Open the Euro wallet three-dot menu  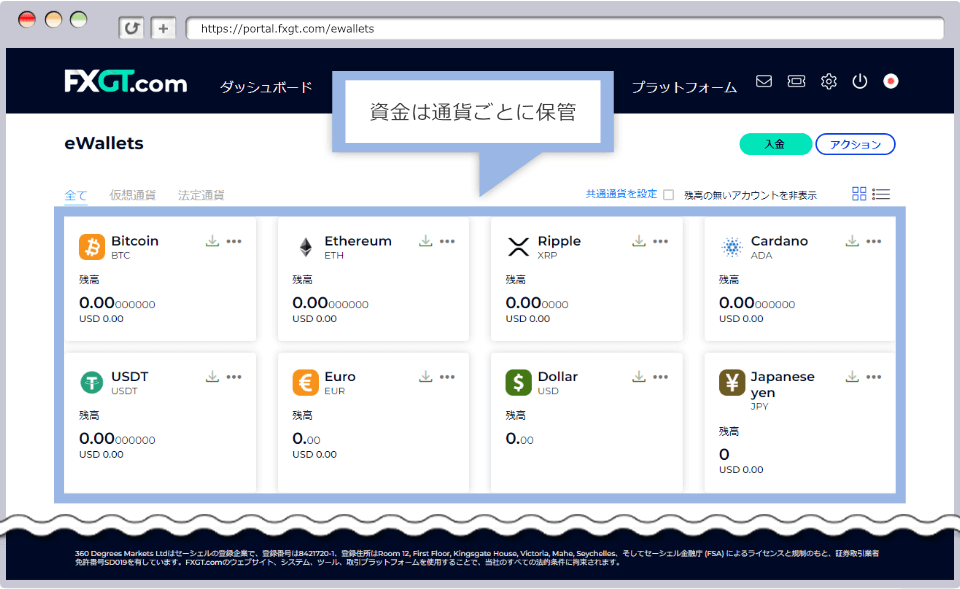448,377
